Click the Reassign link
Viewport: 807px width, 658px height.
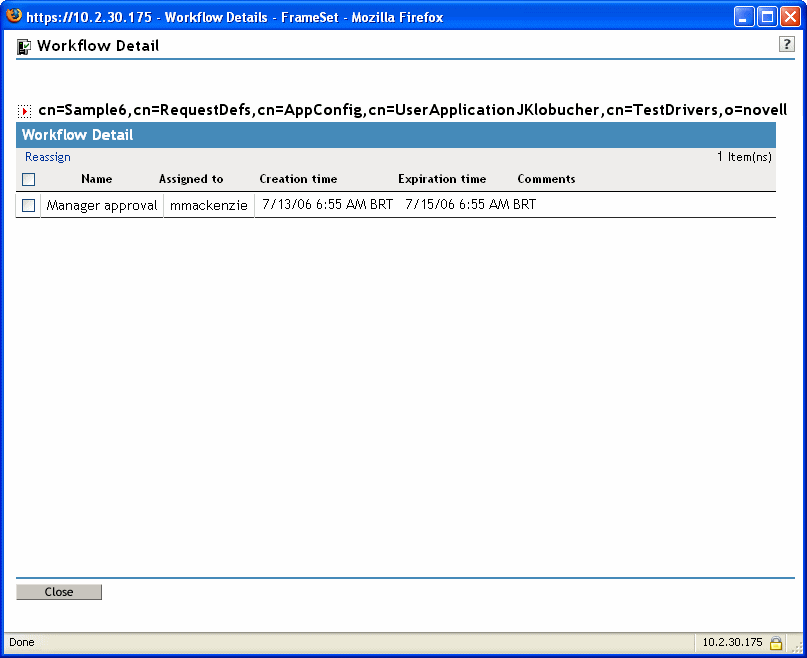tap(48, 157)
